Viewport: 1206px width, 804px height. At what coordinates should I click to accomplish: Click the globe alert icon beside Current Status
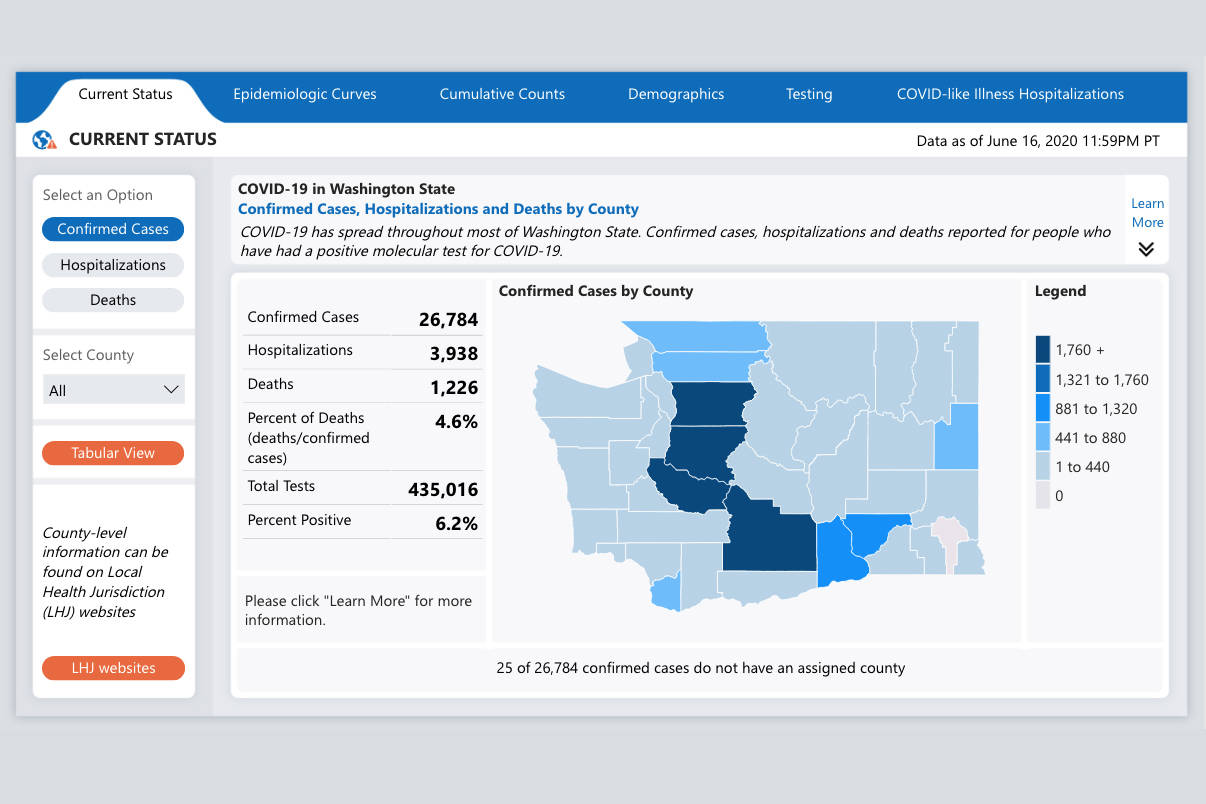44,140
